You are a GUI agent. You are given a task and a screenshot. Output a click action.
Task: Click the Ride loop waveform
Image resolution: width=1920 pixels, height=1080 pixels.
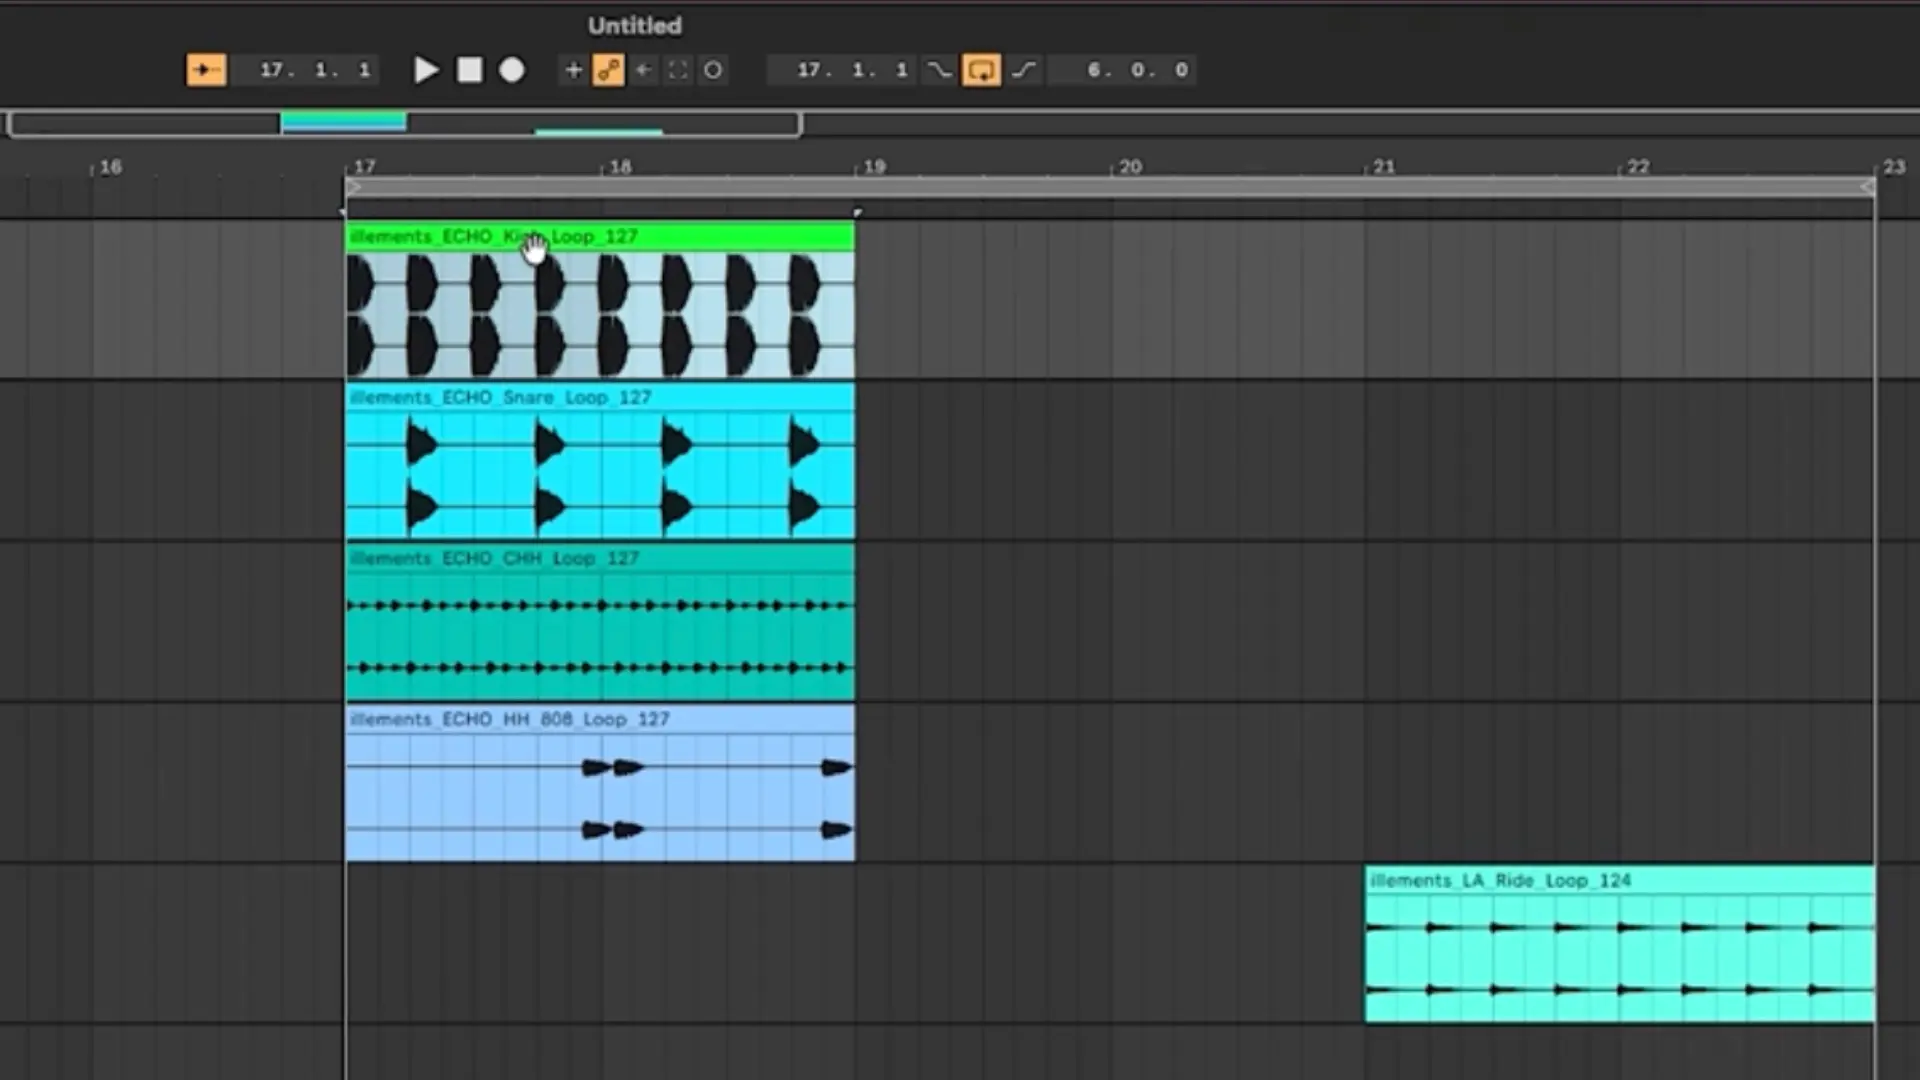pos(1620,958)
